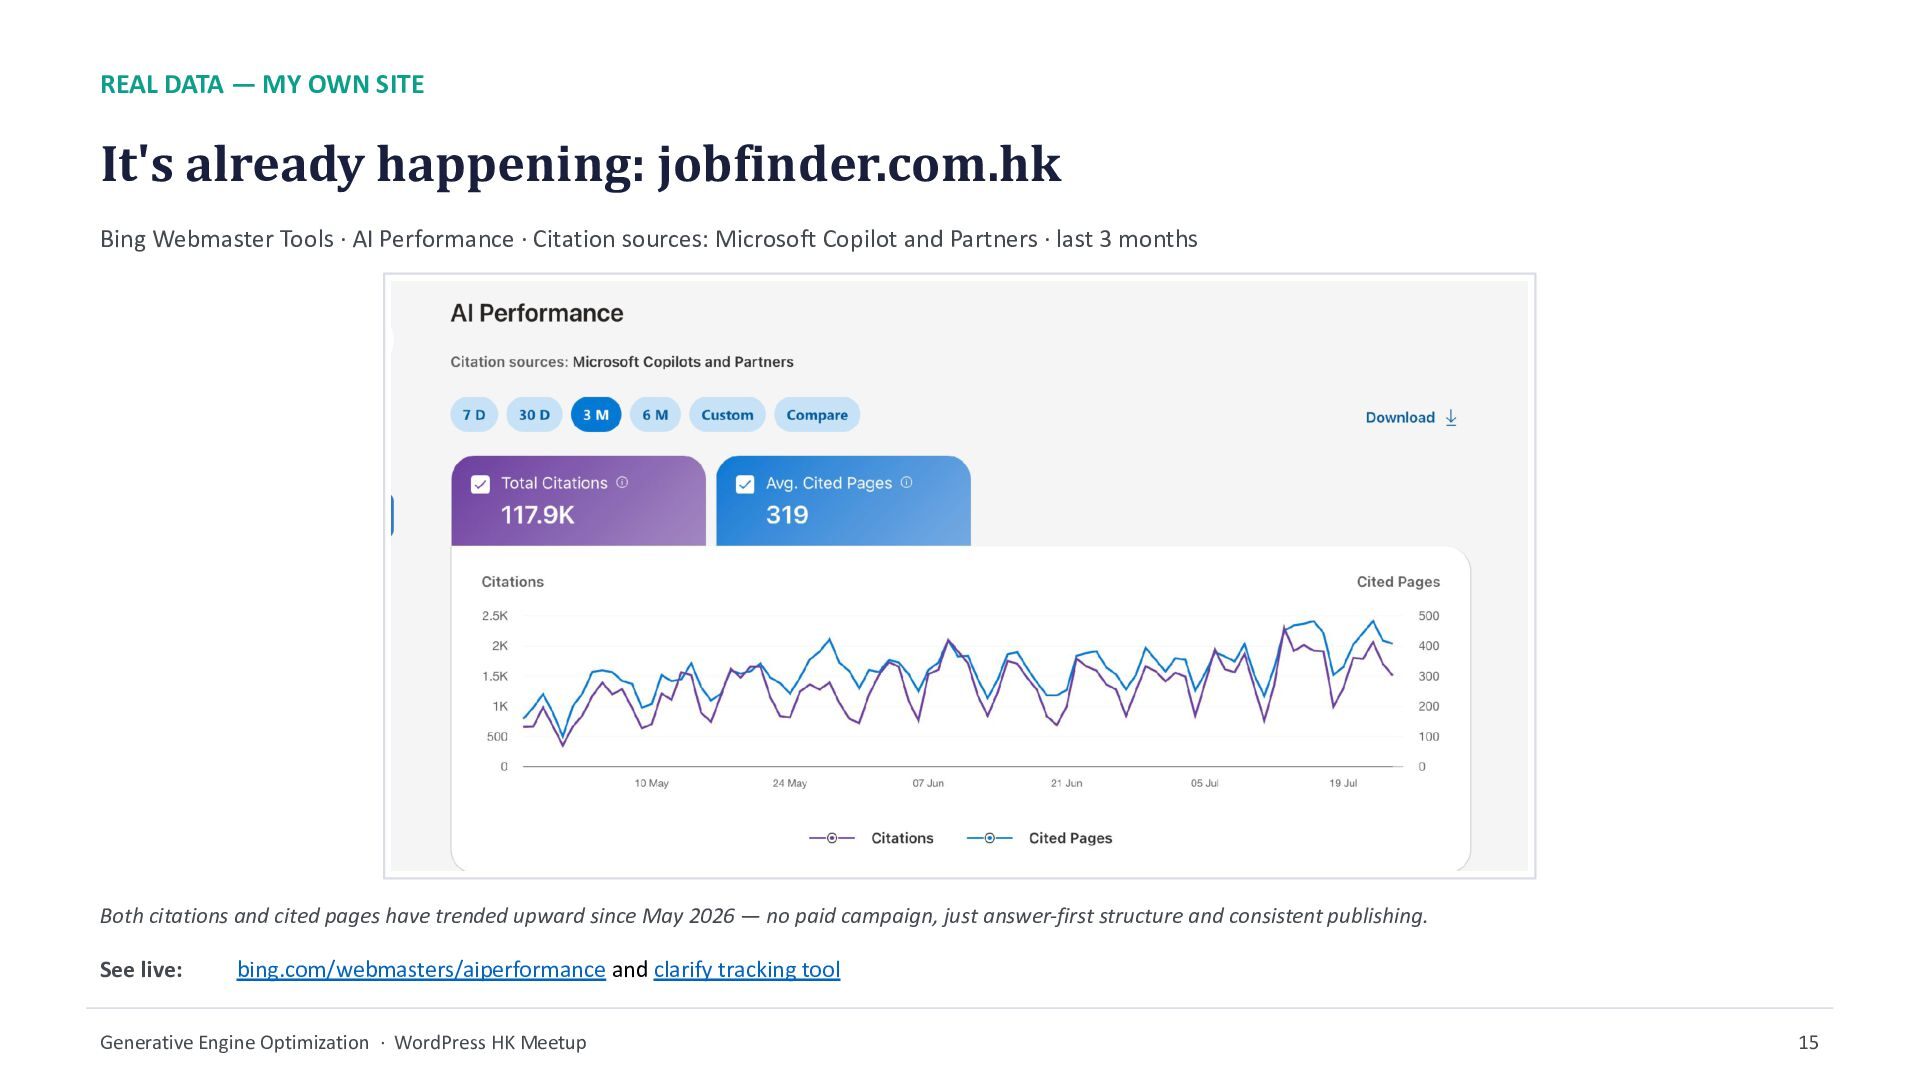Screen dimensions: 1920x1080
Task: Click the 07 Jun marker on chart axis
Action: point(928,783)
